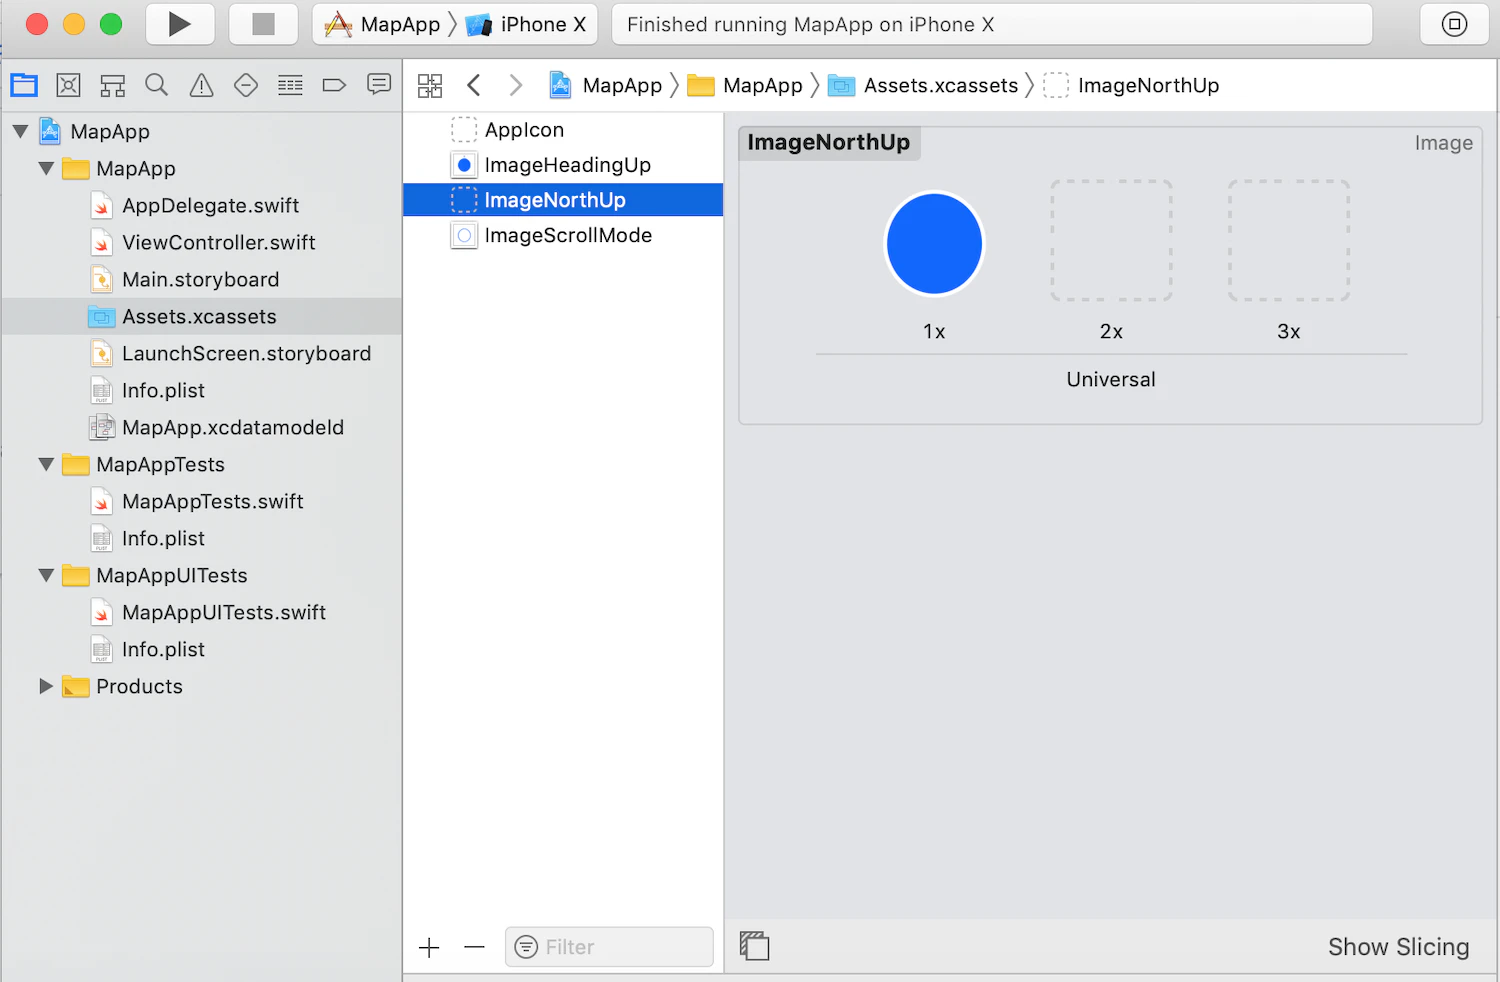Click the Stop button in toolbar

click(x=263, y=24)
